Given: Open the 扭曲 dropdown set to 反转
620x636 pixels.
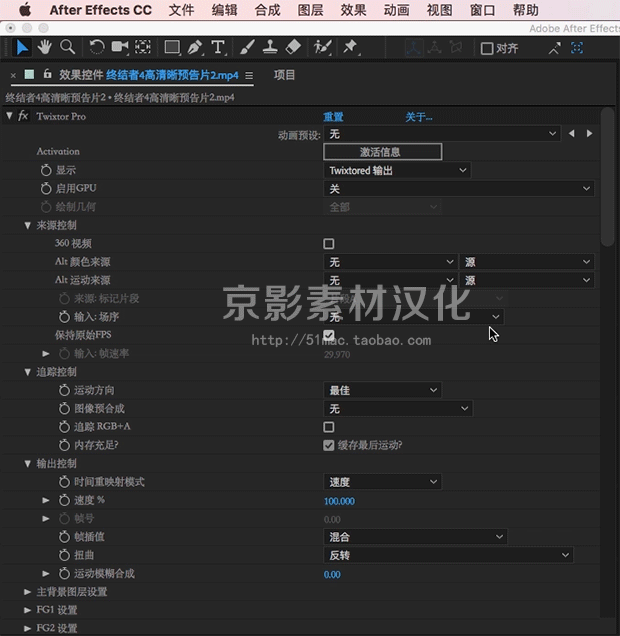Looking at the screenshot, I should (448, 555).
